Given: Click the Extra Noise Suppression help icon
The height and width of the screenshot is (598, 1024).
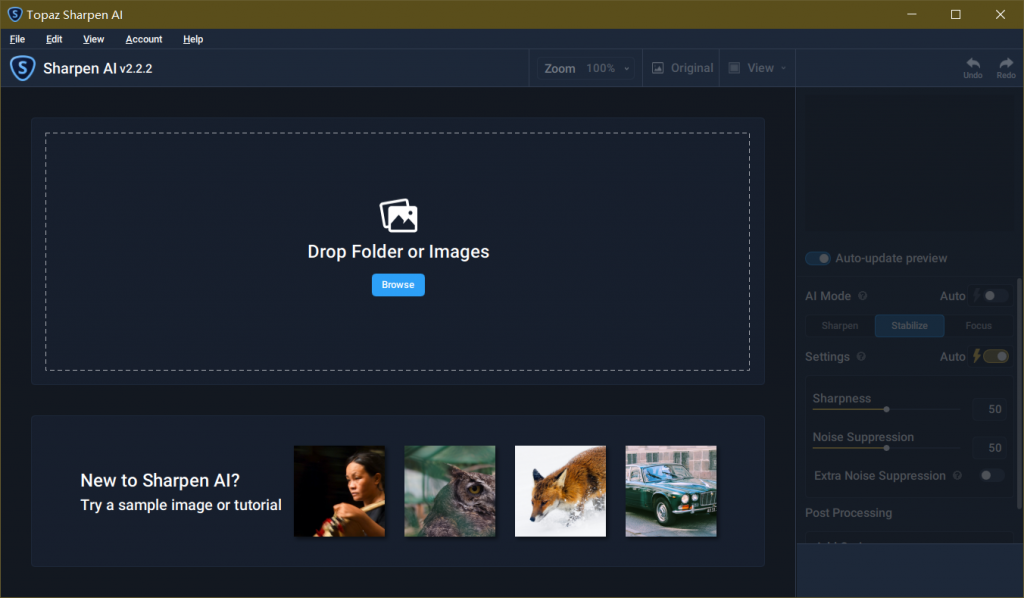Looking at the screenshot, I should tap(957, 476).
